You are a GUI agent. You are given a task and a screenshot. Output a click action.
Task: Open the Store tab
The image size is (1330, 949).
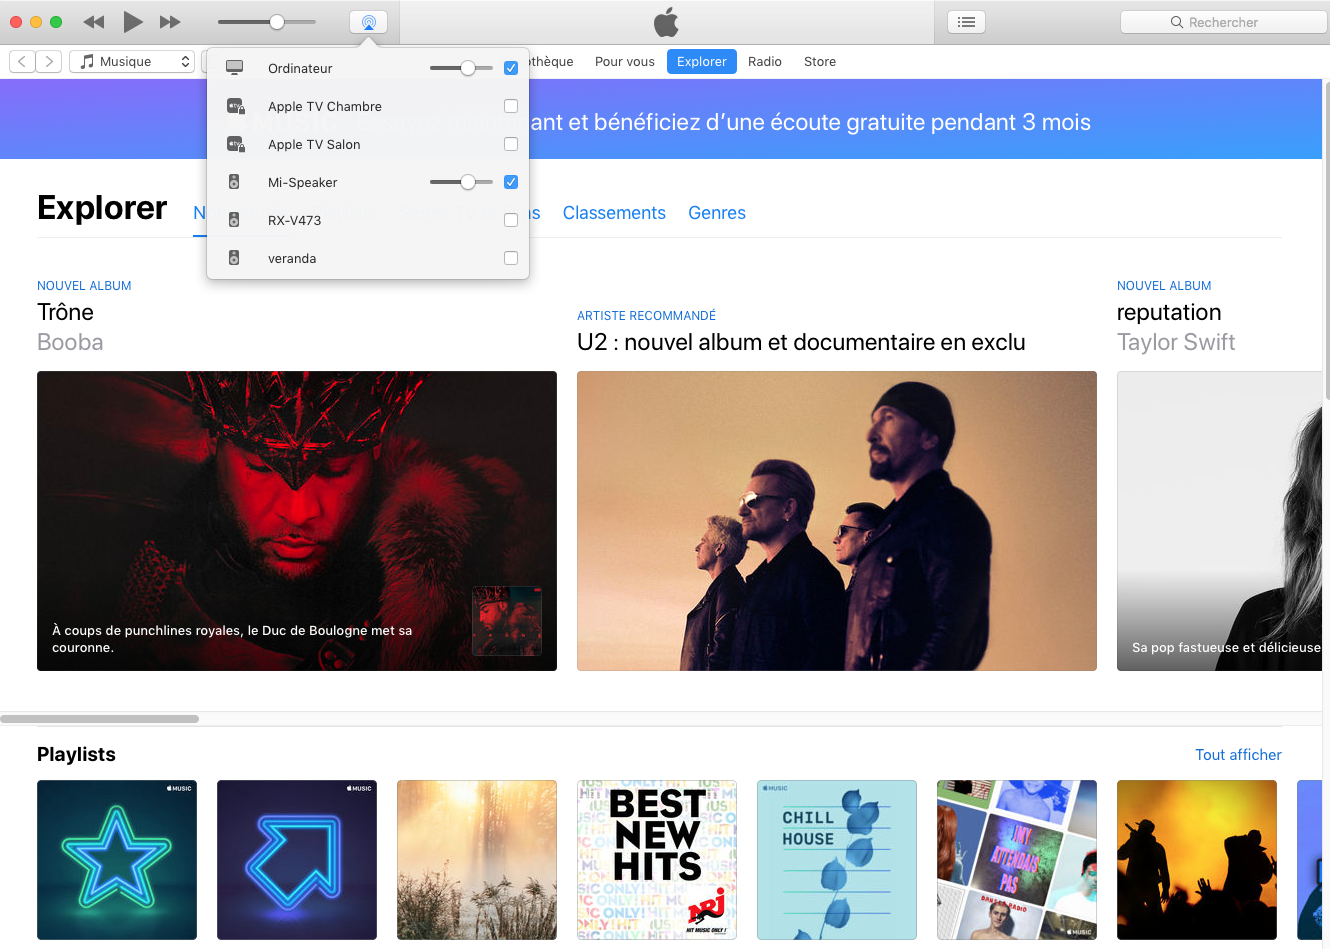820,61
